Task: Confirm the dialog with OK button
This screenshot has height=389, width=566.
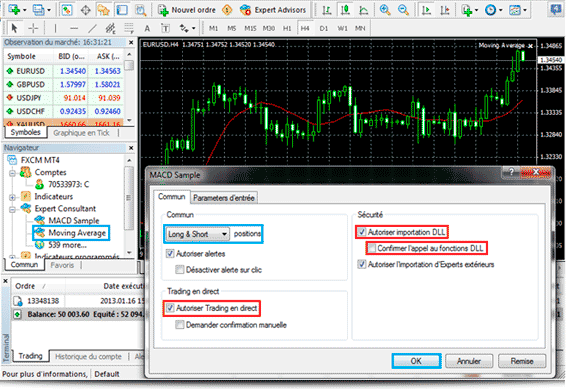Action: pos(416,361)
